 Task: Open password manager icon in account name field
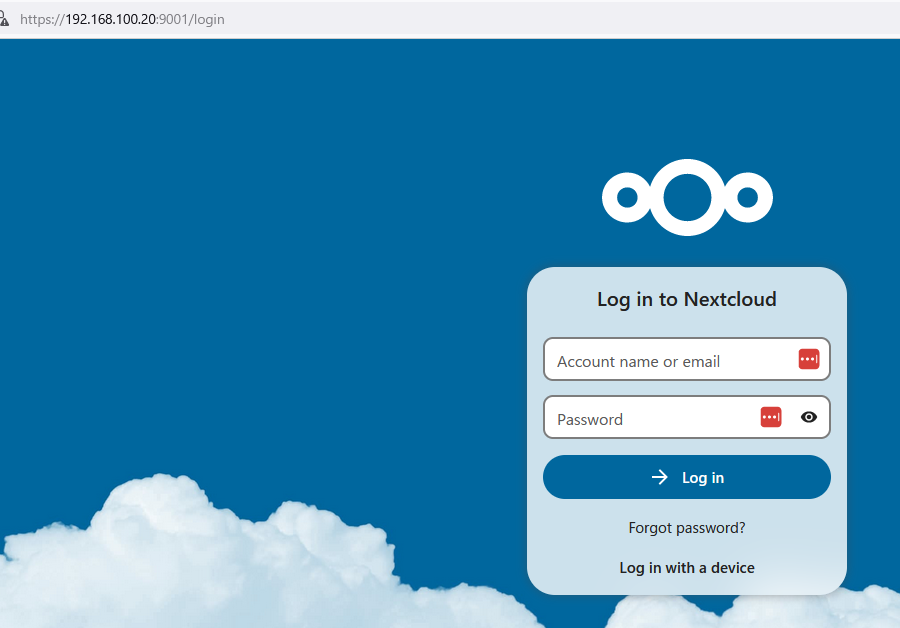point(809,359)
